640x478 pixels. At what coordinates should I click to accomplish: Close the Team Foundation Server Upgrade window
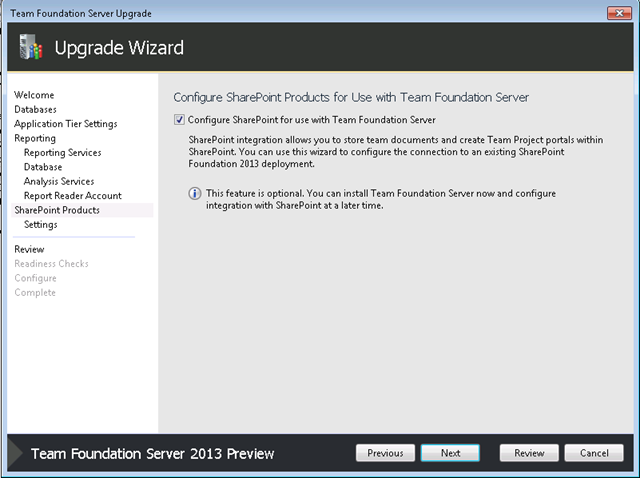pos(619,13)
